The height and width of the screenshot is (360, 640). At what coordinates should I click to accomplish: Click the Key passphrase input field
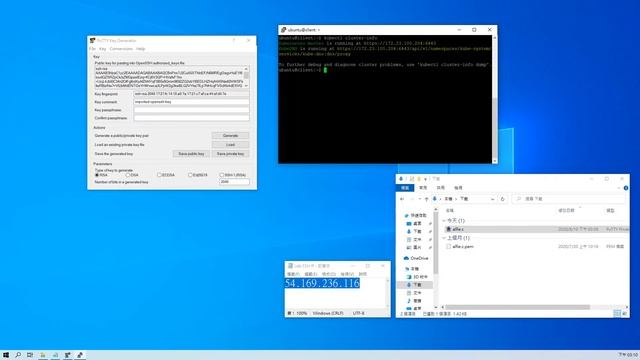[x=191, y=110]
